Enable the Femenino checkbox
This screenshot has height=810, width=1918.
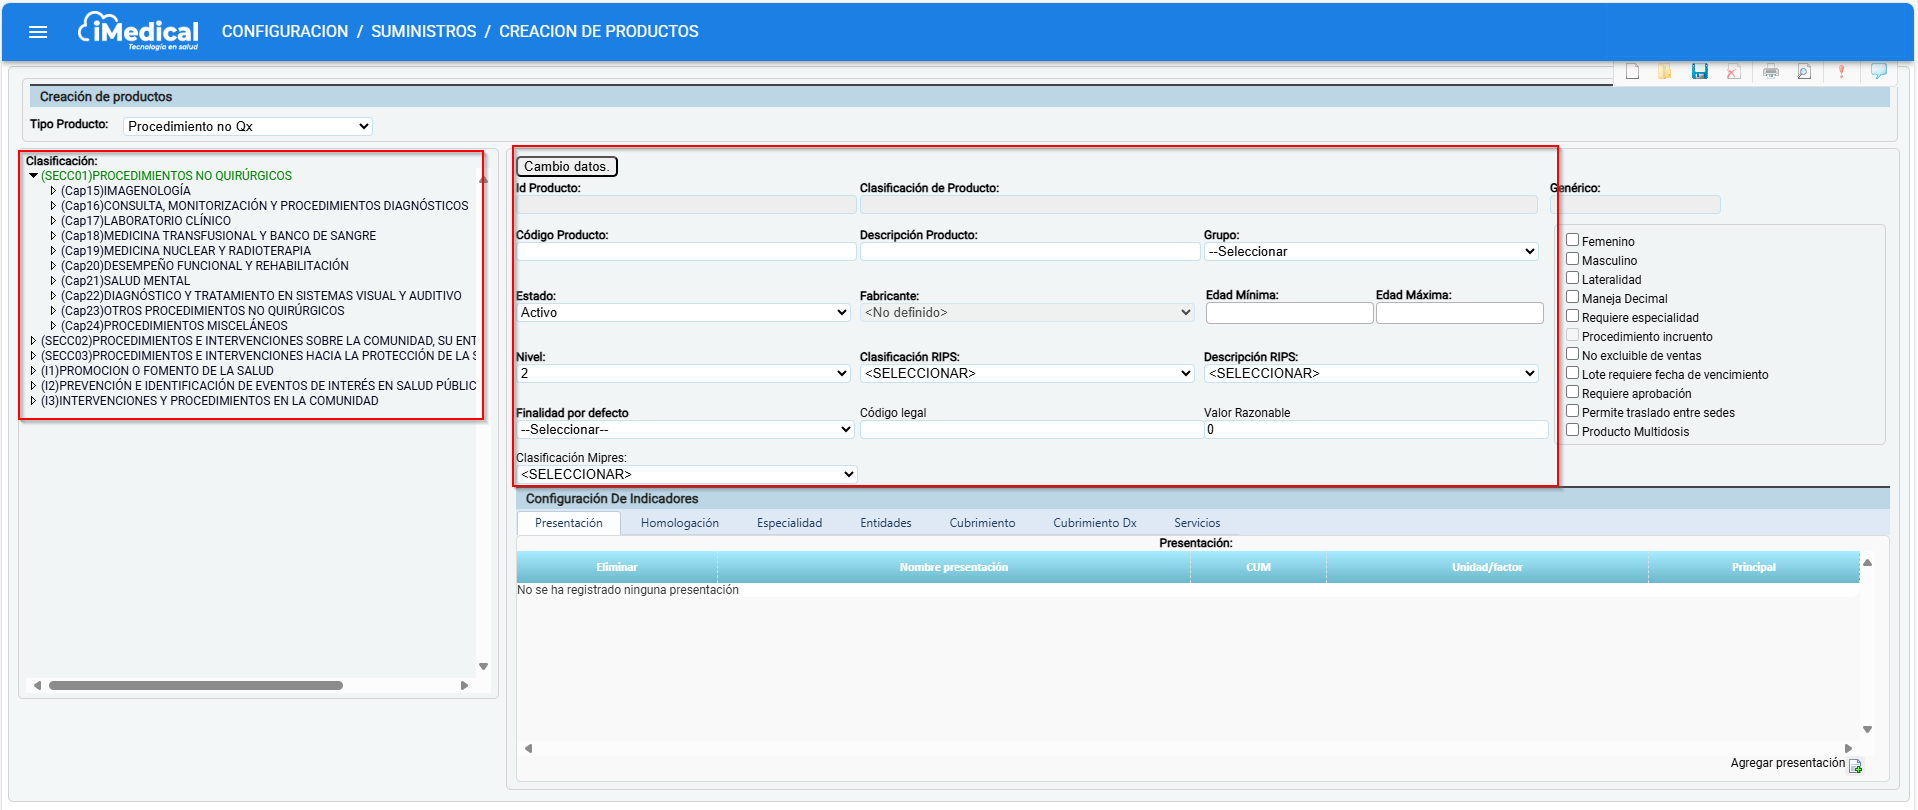[1572, 240]
